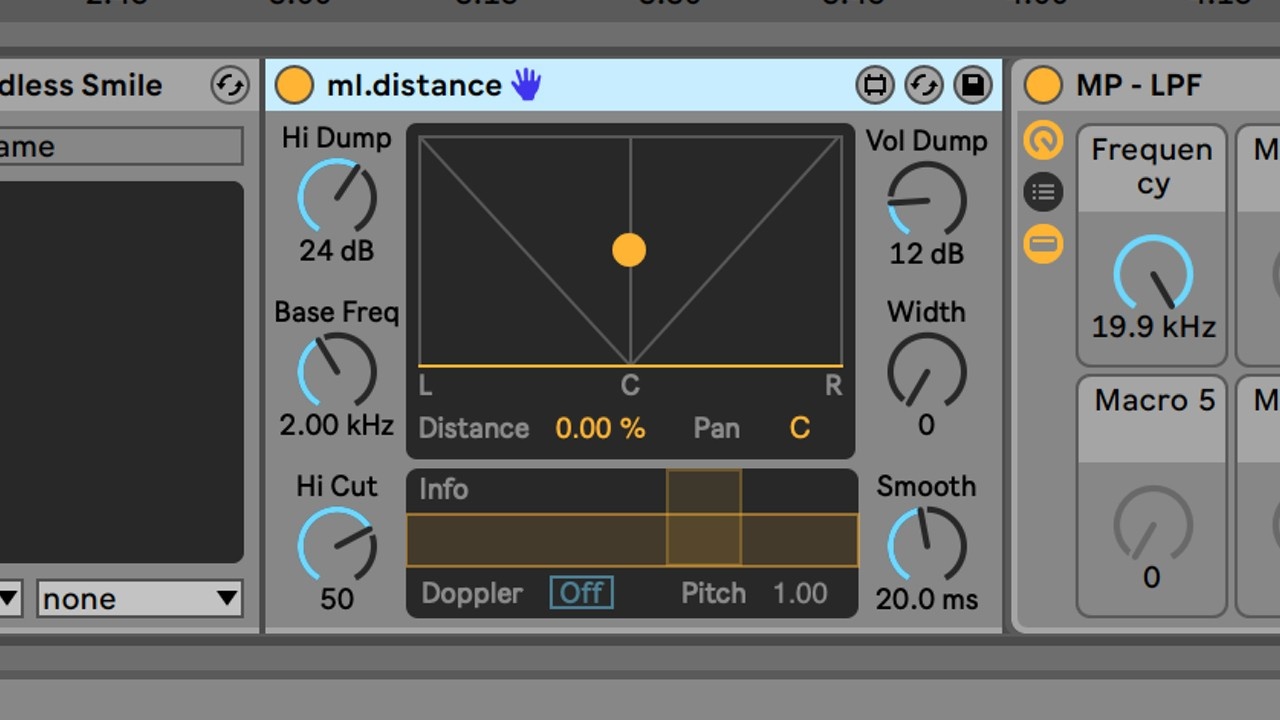
Task: Toggle the ml.distance device activator
Action: click(294, 85)
